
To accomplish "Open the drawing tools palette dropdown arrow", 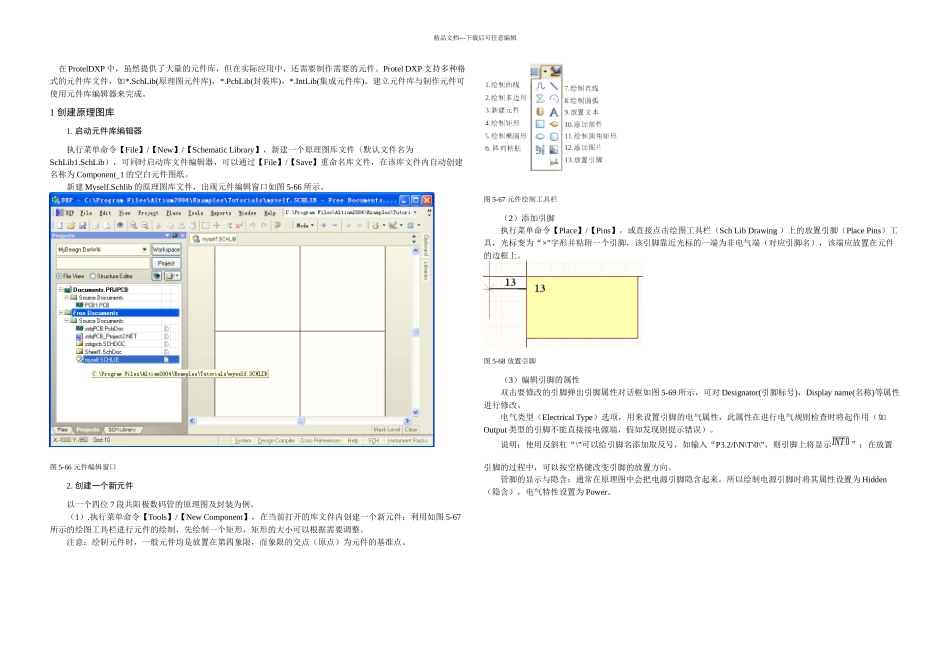I will [545, 72].
